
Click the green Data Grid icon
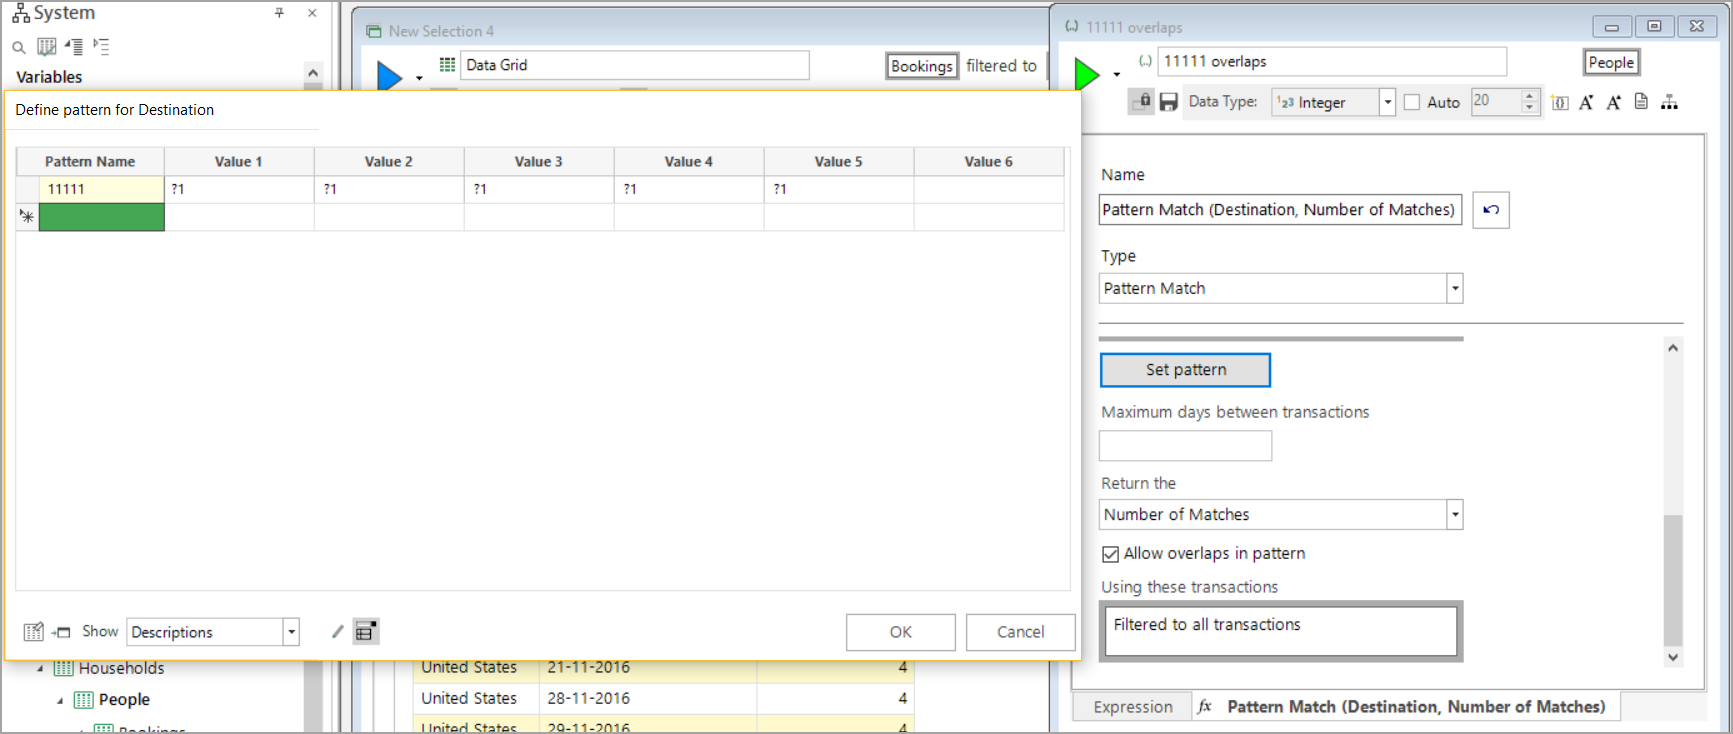(x=448, y=64)
